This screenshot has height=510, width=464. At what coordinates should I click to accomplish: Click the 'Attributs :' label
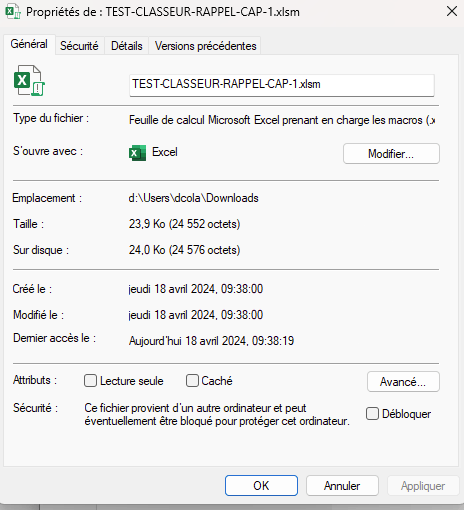[x=35, y=380]
